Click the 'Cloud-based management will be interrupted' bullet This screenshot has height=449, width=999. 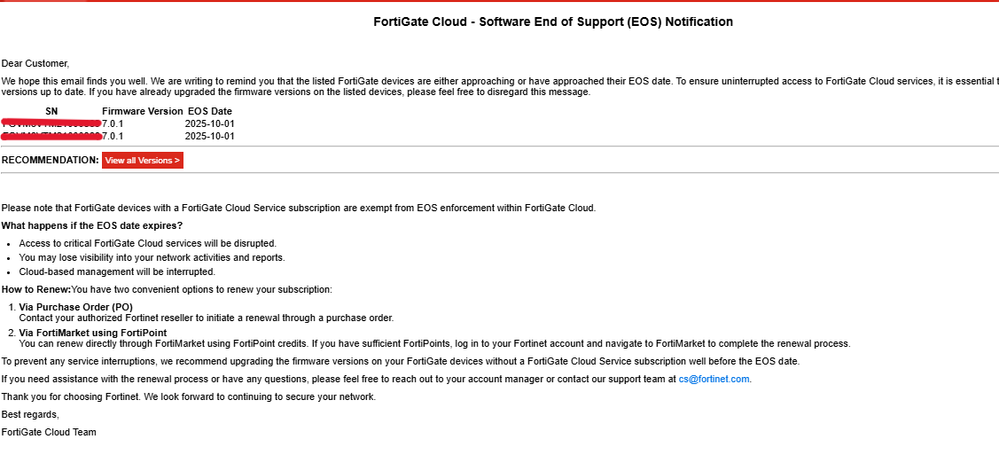[x=117, y=271]
